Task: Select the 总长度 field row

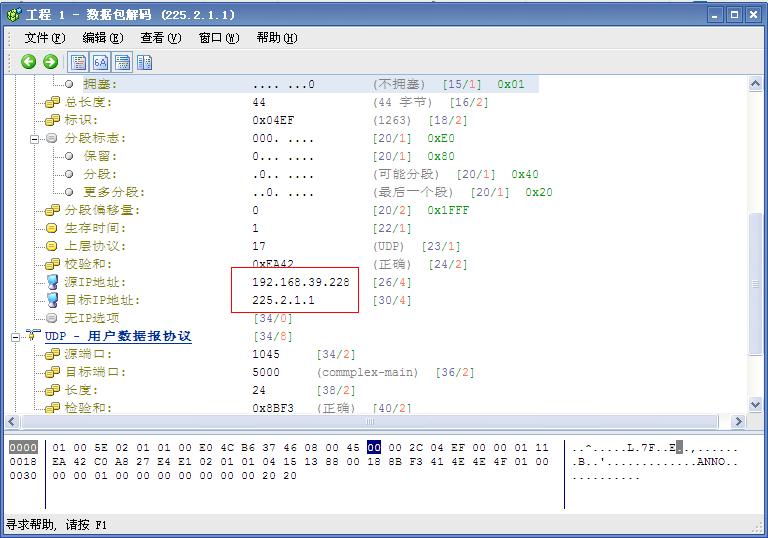Action: pyautogui.click(x=276, y=102)
